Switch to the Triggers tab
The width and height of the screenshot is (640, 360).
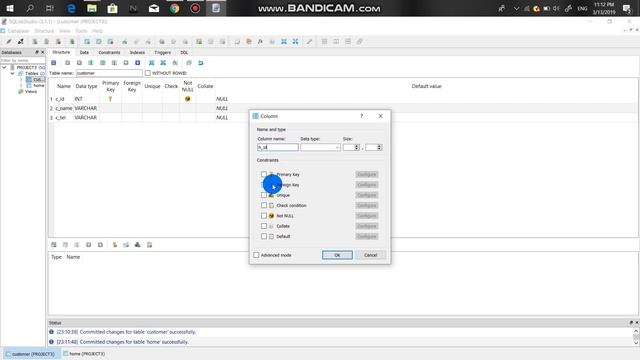162,53
